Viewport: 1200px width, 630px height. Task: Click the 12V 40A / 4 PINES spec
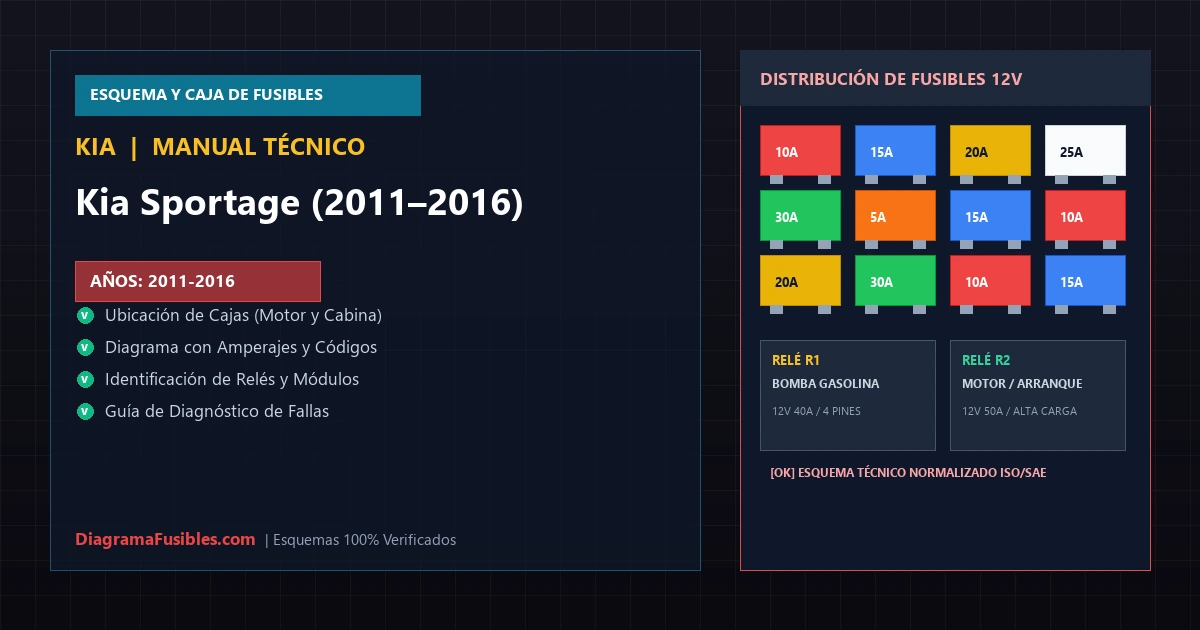[816, 411]
